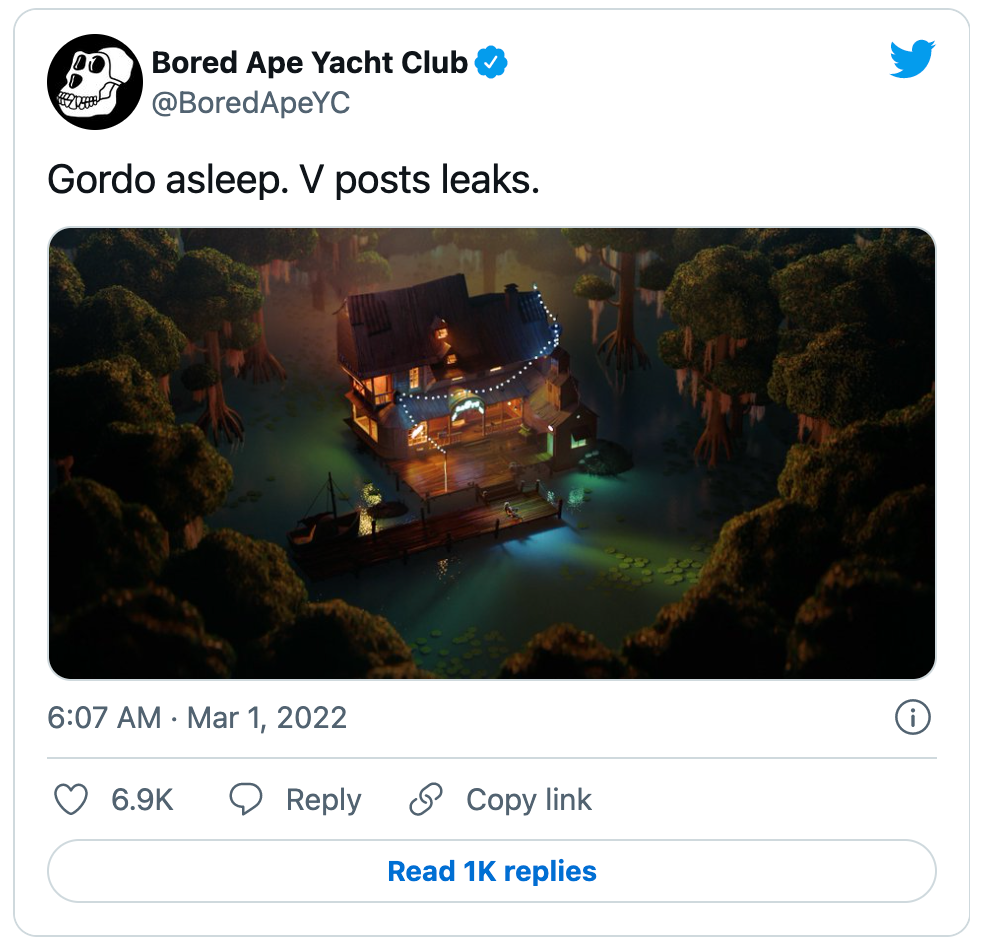Click the Bored Ape skull profile avatar
Viewport: 986px width, 950px height.
point(94,82)
